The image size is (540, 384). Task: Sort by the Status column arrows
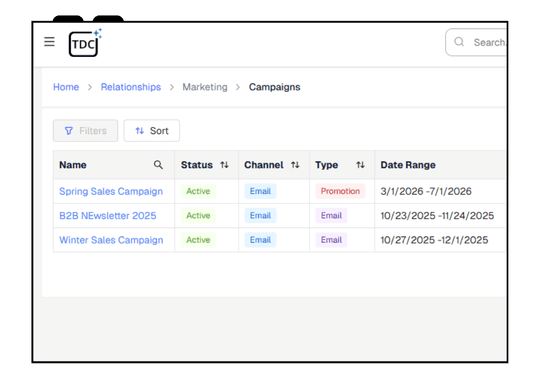click(224, 165)
